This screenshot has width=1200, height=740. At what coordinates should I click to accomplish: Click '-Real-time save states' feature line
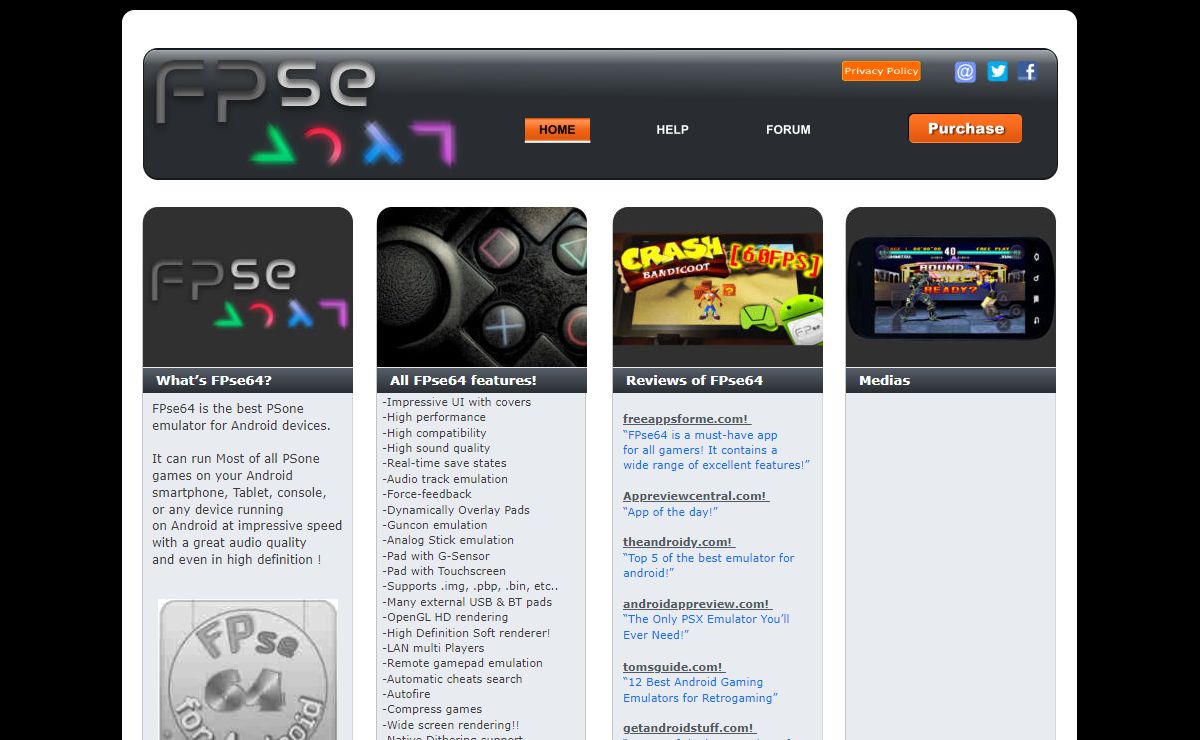pyautogui.click(x=444, y=463)
